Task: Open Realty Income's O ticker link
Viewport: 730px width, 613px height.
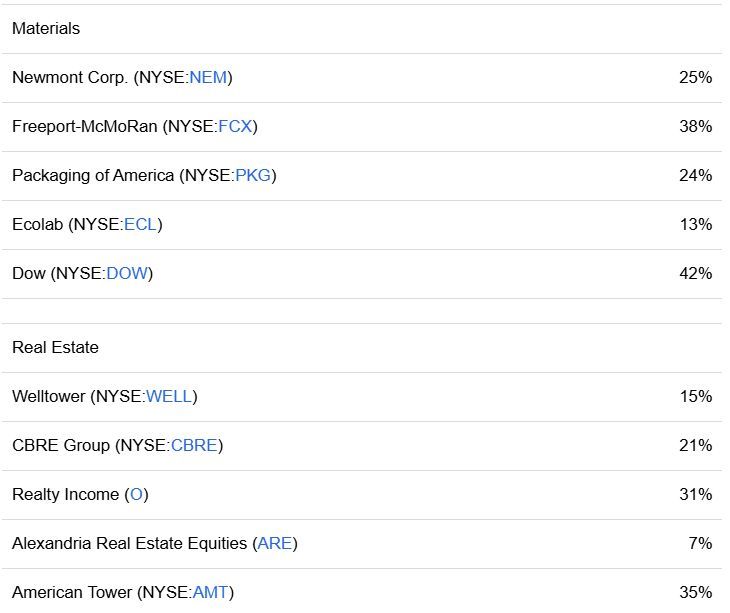Action: pyautogui.click(x=136, y=494)
